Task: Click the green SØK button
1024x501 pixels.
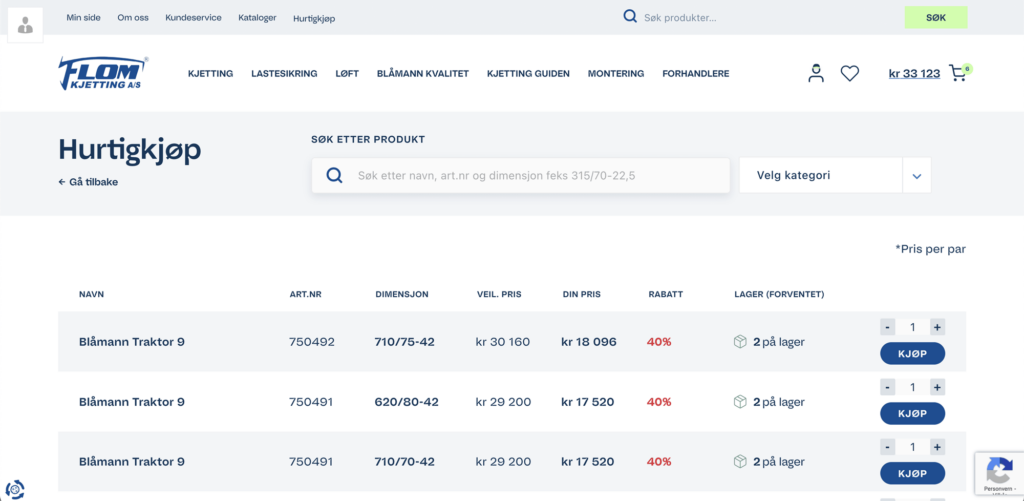Action: (936, 18)
